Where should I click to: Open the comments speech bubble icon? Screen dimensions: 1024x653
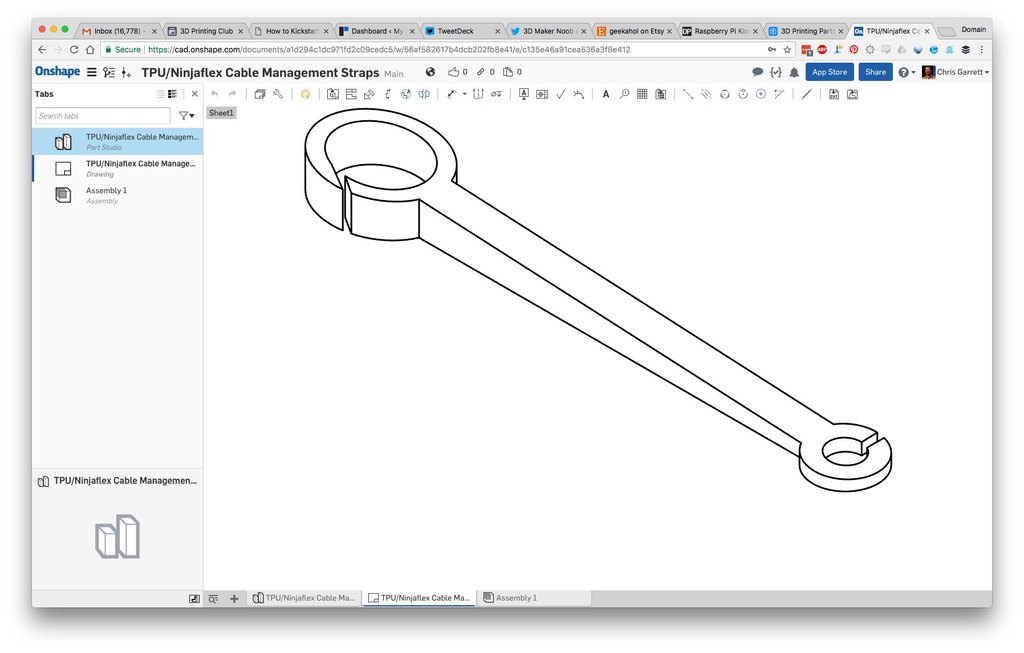pyautogui.click(x=758, y=72)
